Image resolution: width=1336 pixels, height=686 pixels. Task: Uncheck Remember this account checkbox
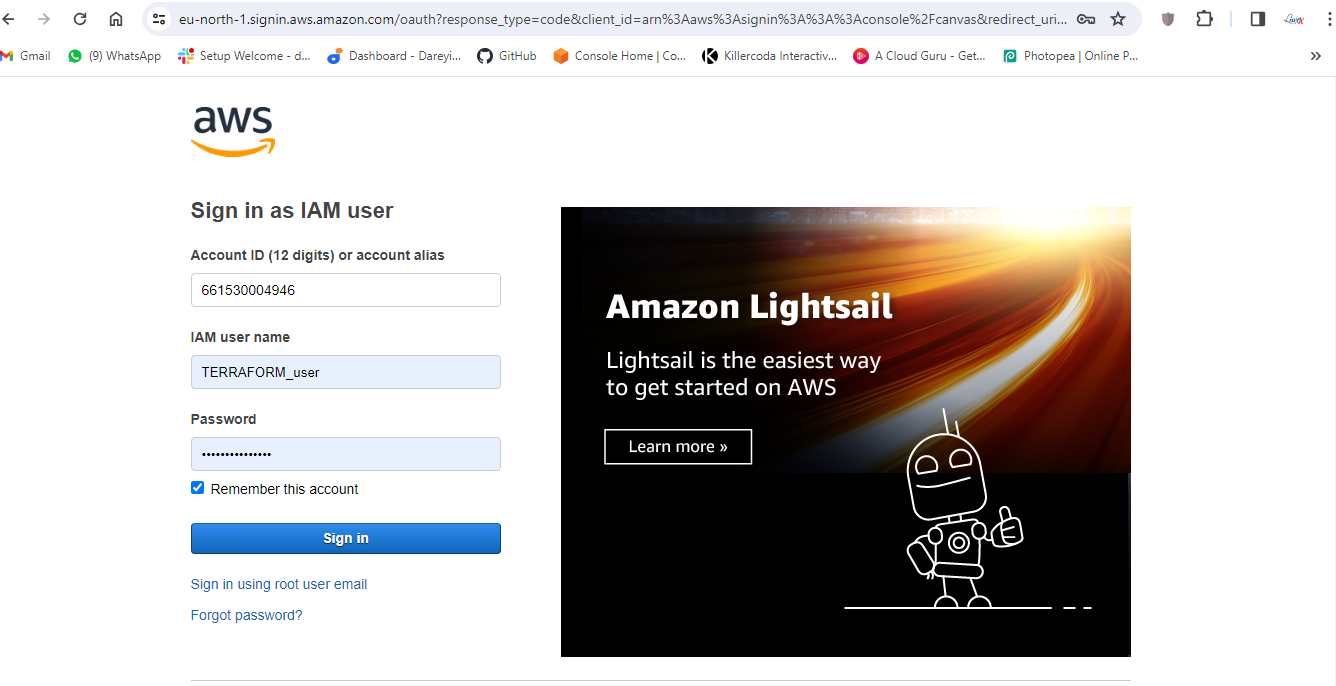pyautogui.click(x=198, y=488)
